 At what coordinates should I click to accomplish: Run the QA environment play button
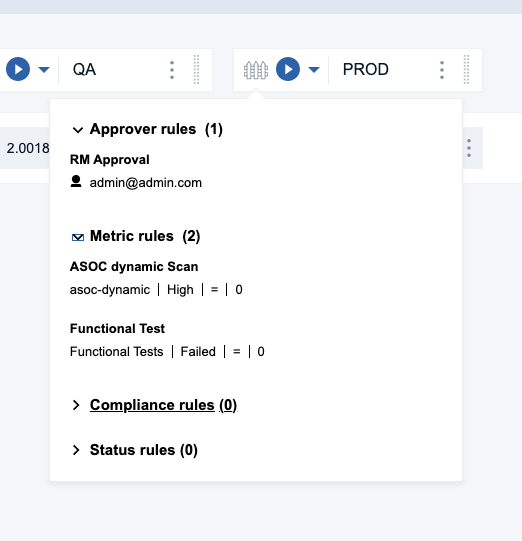click(x=18, y=69)
